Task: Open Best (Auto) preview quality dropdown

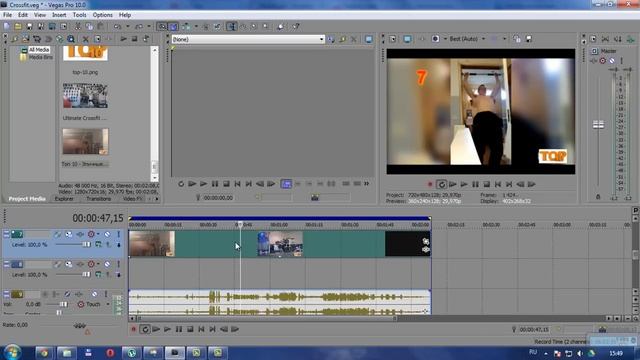Action: (x=484, y=39)
